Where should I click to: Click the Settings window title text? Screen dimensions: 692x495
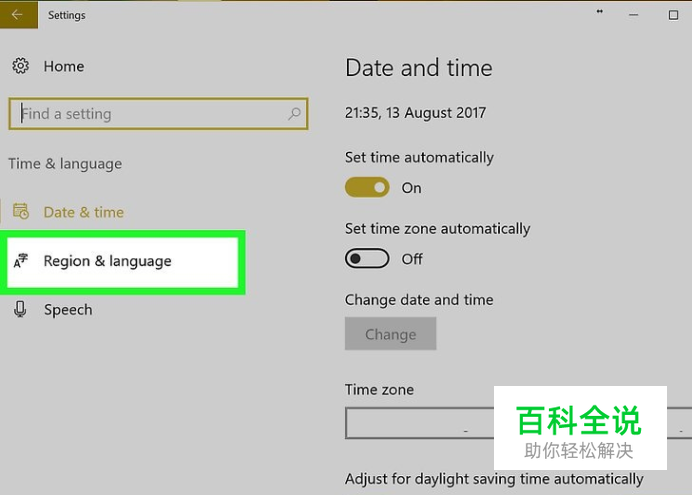point(67,15)
